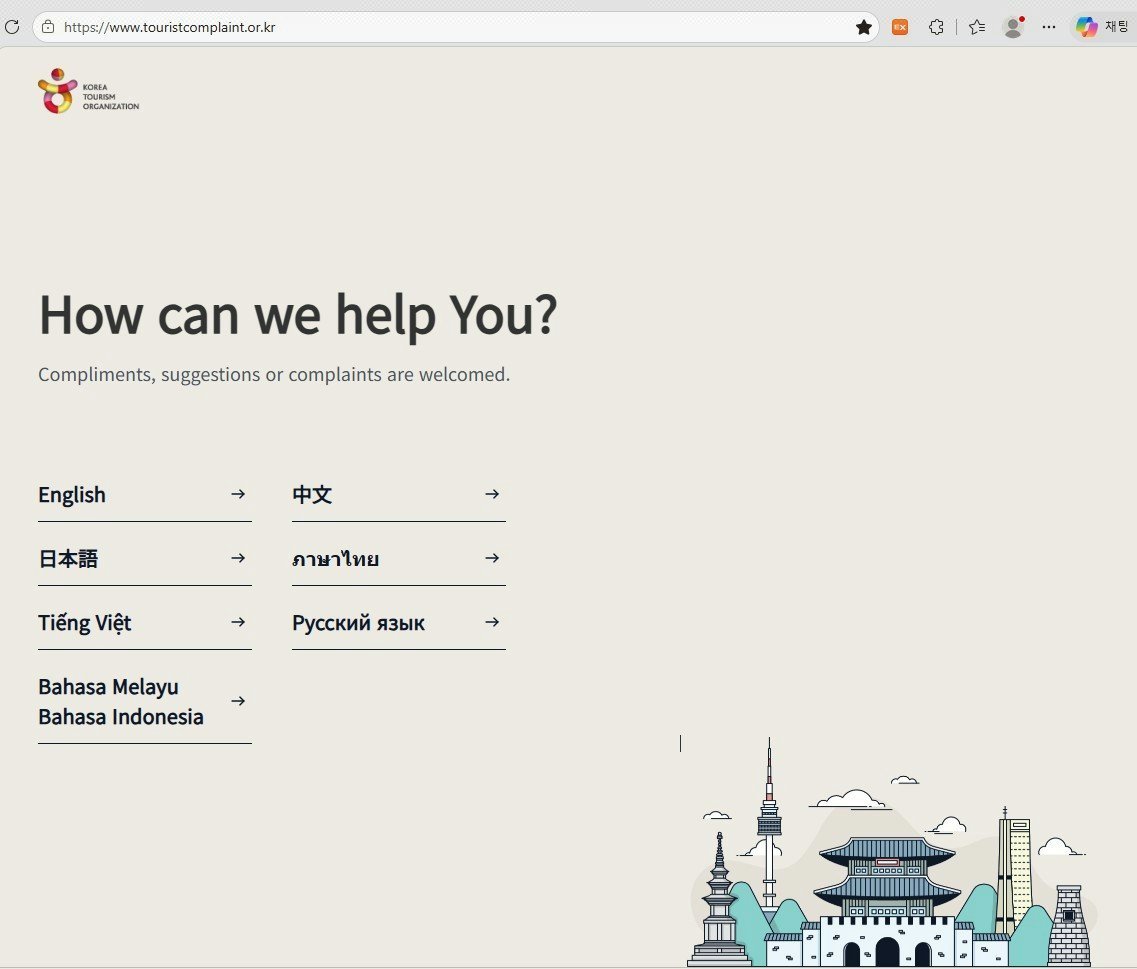
Task: Open the orange EX extension icon
Action: (x=900, y=28)
